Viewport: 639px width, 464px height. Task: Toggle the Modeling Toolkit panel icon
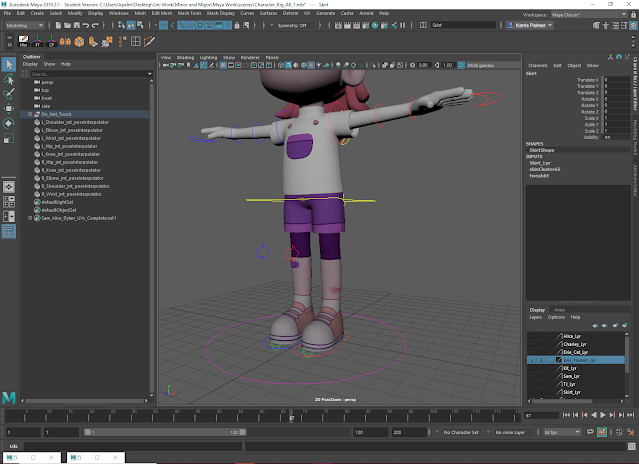click(596, 25)
